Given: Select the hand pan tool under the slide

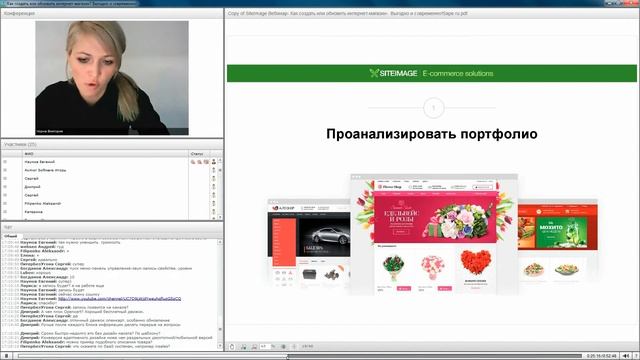Looking at the screenshot, I should (x=232, y=347).
